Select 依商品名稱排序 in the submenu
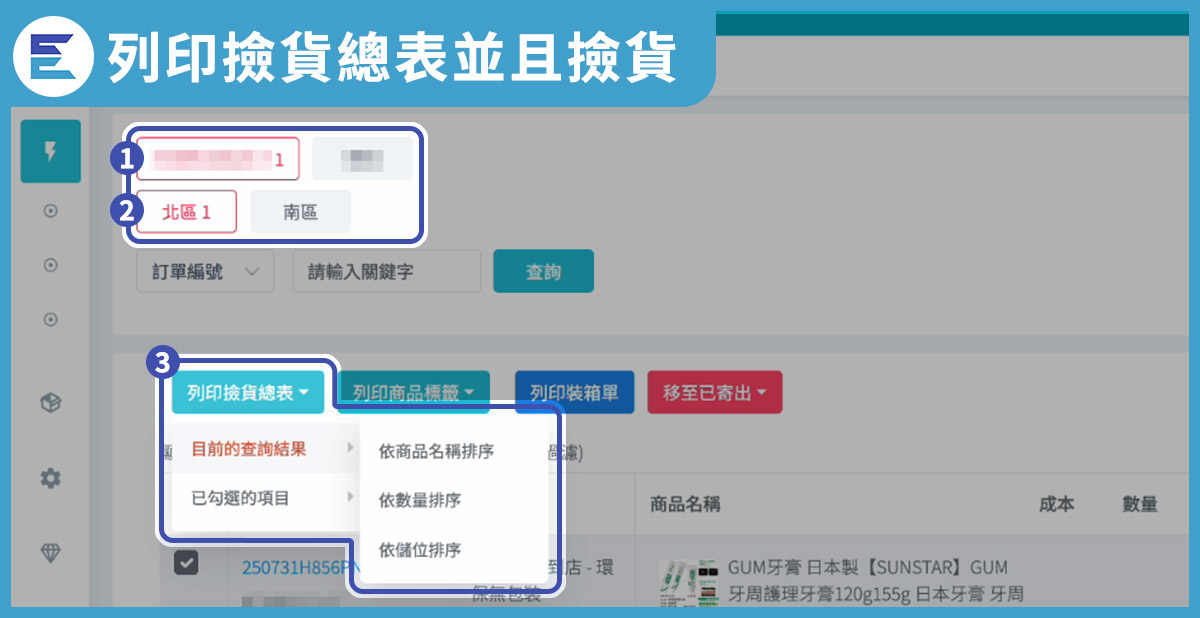1200x618 pixels. (436, 451)
